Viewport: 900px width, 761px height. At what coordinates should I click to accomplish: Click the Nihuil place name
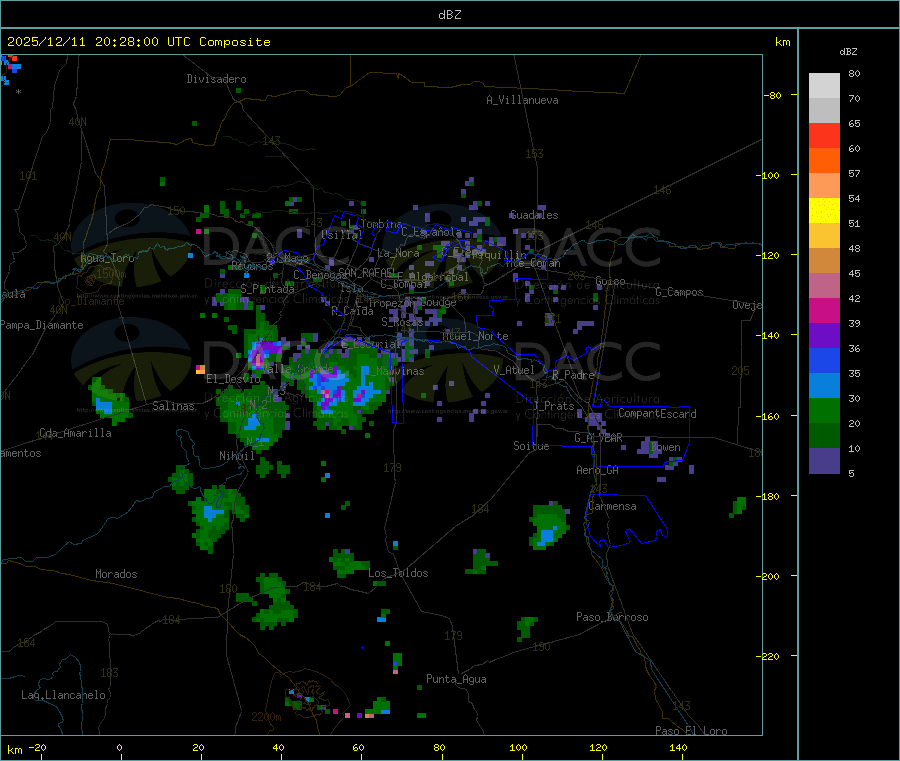pos(236,456)
